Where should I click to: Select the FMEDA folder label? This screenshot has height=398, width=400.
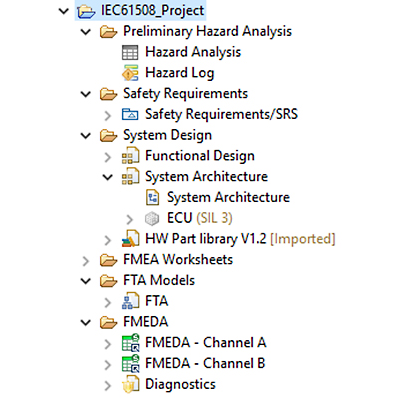pos(146,322)
